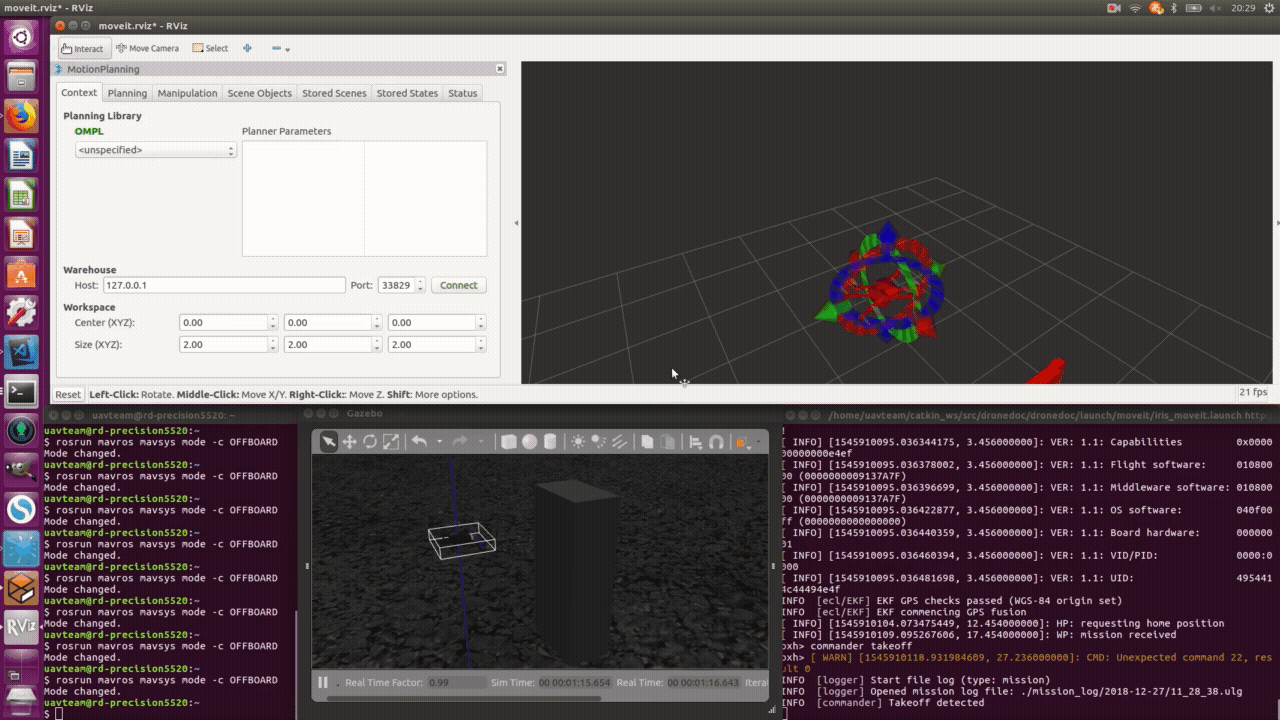Screen dimensions: 1280x720
Task: Adjust the Workspace Size Z stepper
Action: click(x=481, y=344)
